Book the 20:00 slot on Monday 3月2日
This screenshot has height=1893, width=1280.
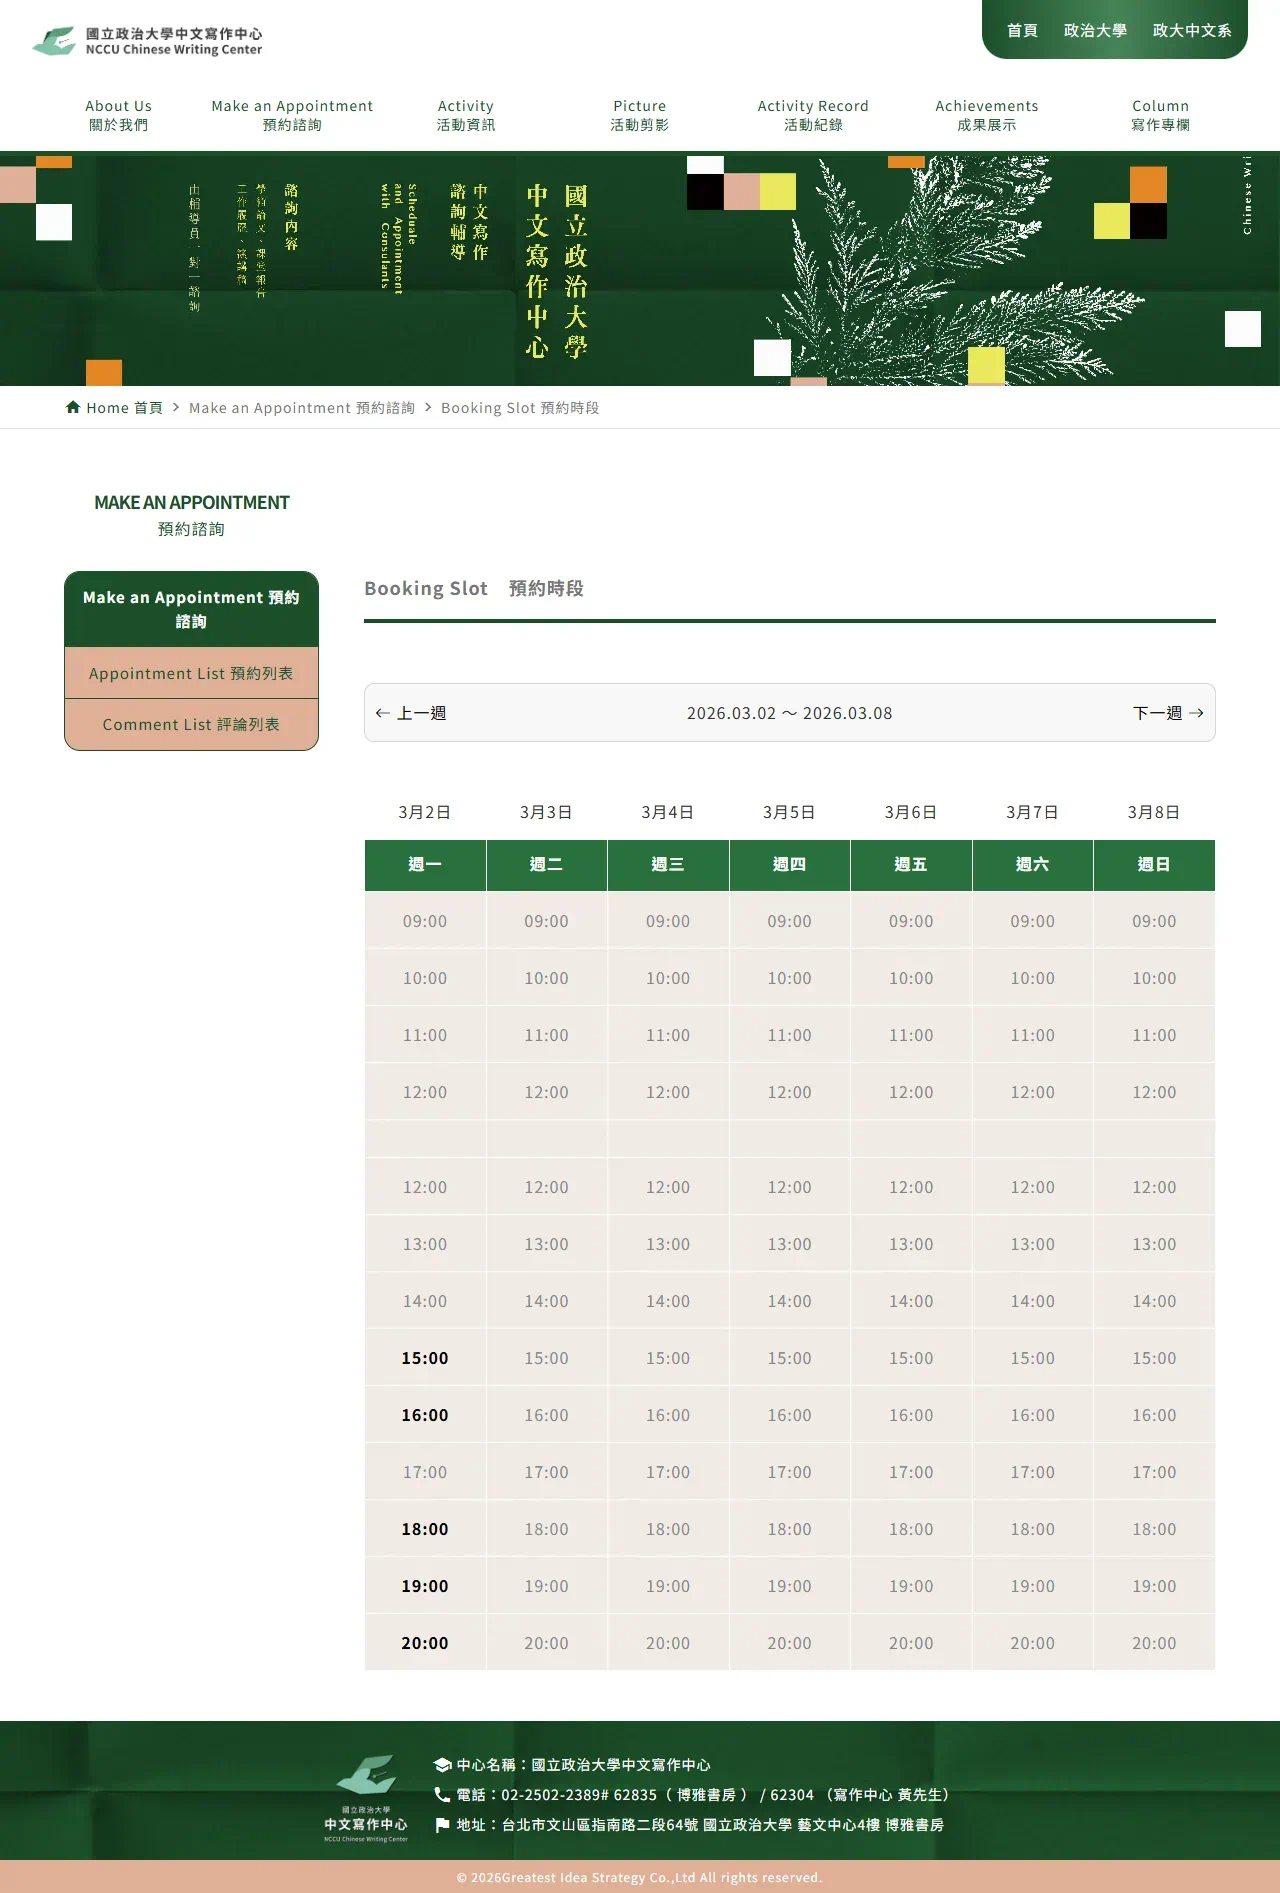(425, 1643)
